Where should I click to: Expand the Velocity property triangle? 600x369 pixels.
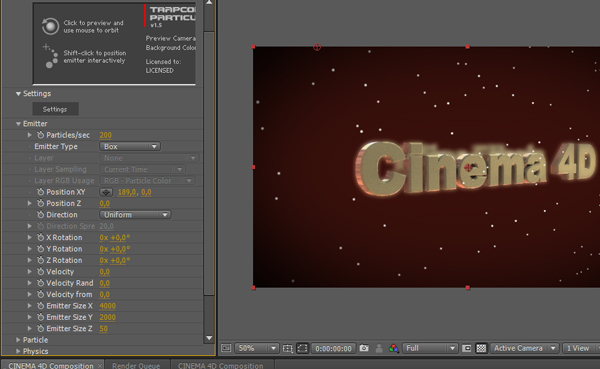(x=29, y=271)
